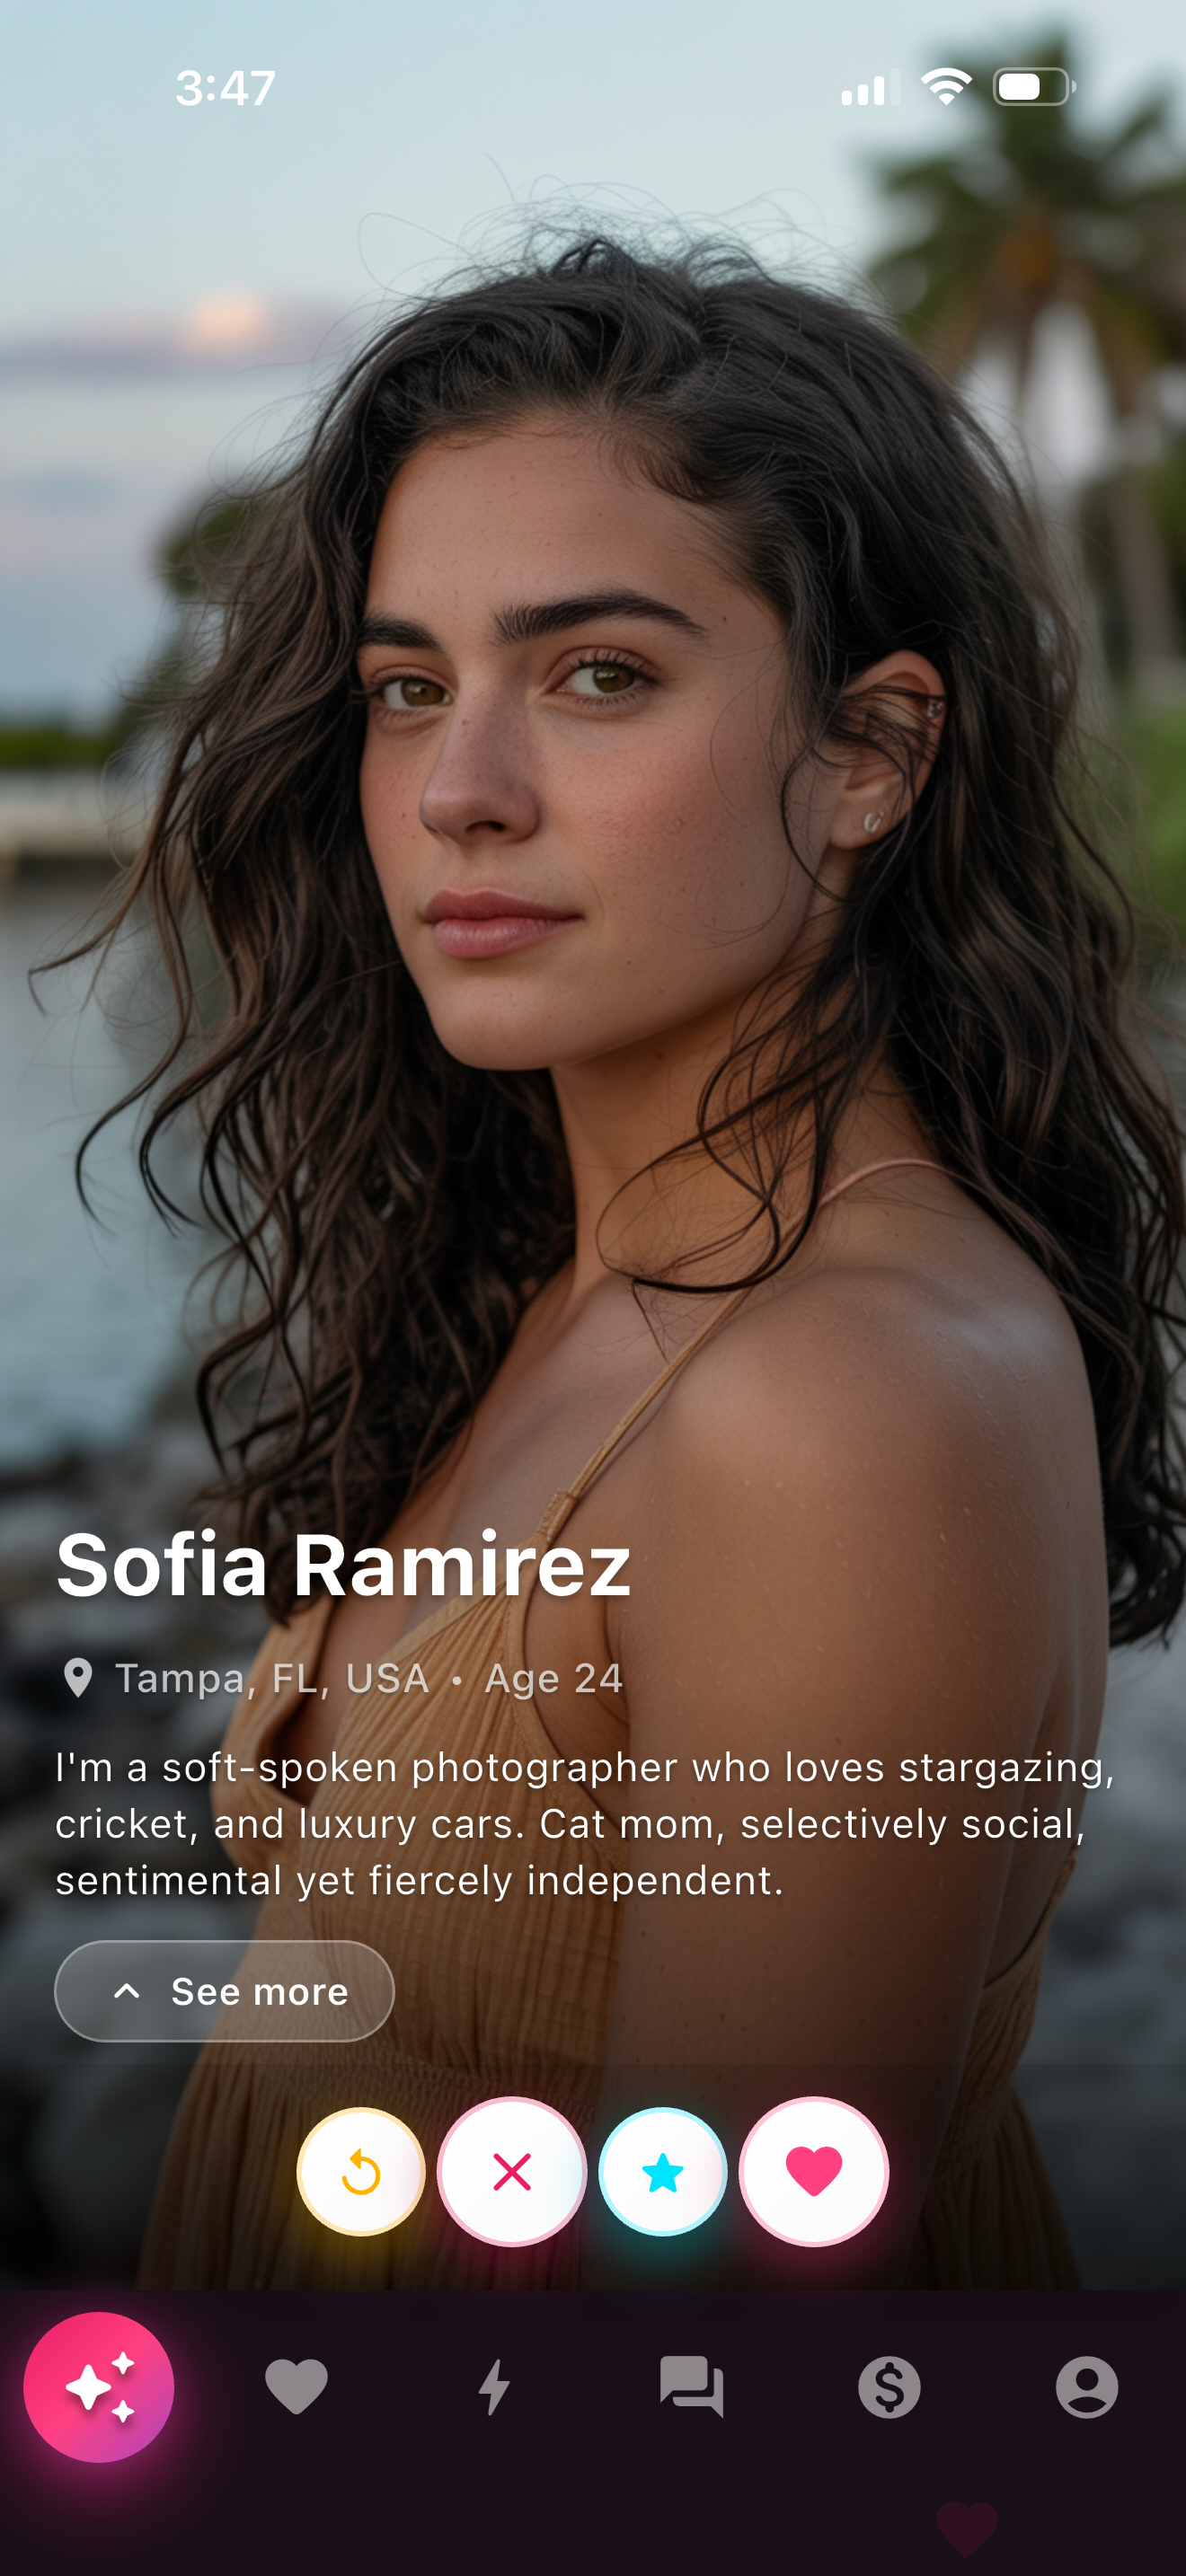Click the chevron arrow in See more
Image resolution: width=1186 pixels, height=2576 pixels.
(x=127, y=1991)
